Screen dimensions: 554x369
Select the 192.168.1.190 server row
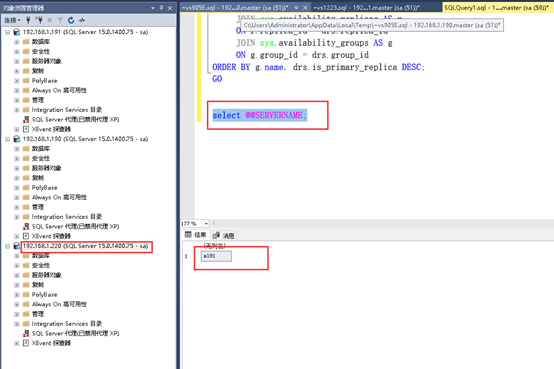point(86,139)
